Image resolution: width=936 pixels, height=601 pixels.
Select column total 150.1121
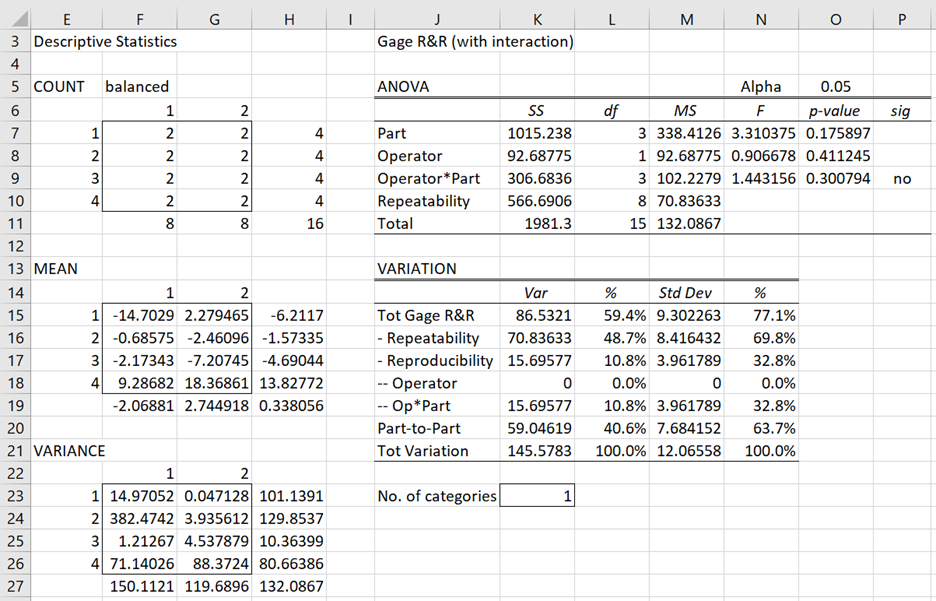(140, 586)
